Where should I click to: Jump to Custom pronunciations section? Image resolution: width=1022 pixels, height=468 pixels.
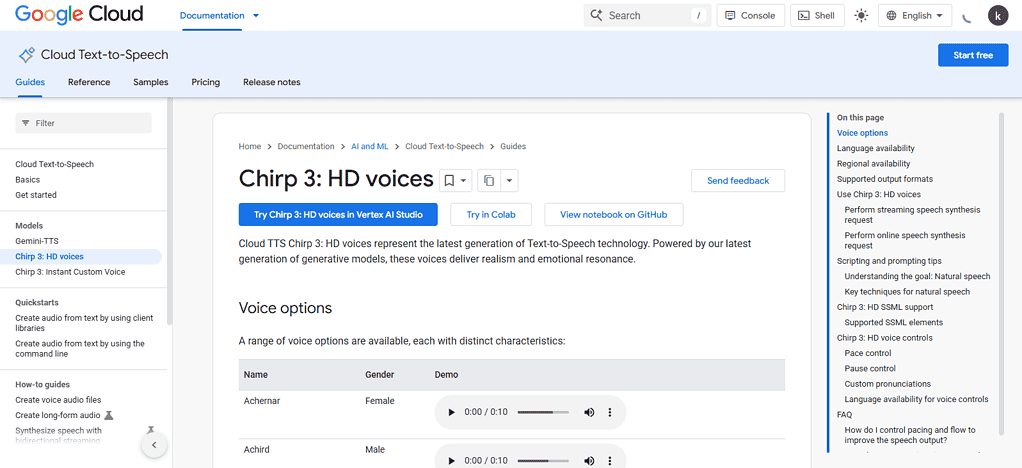tap(888, 384)
